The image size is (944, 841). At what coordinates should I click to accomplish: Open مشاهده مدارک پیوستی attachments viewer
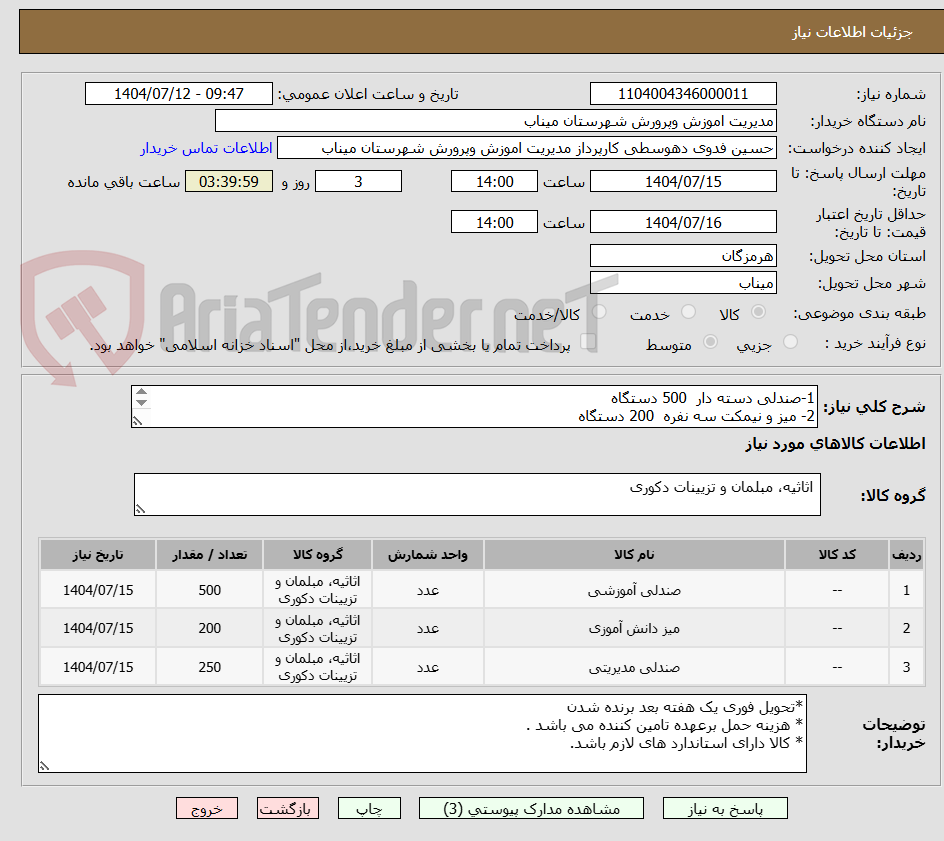coord(528,808)
